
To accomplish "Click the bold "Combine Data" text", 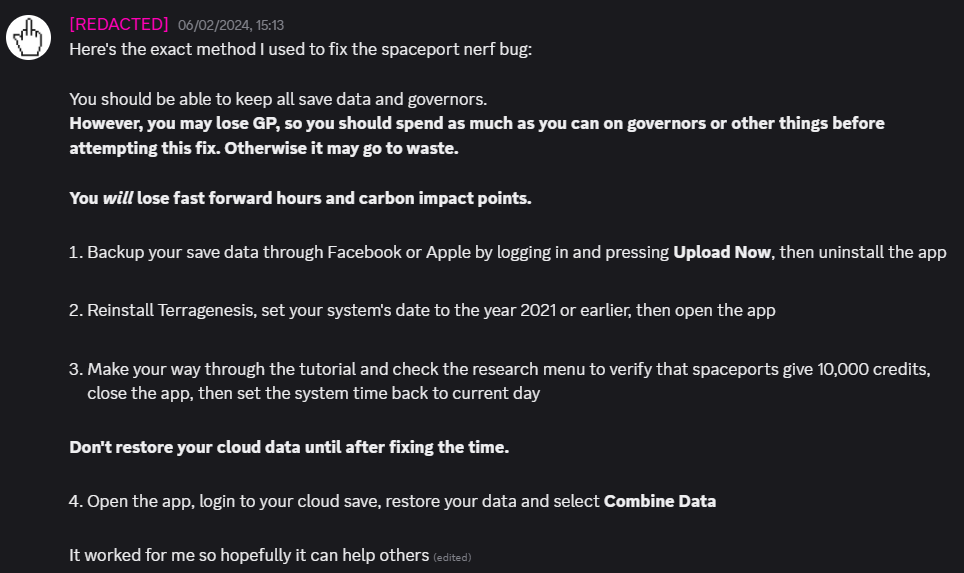I will click(659, 501).
